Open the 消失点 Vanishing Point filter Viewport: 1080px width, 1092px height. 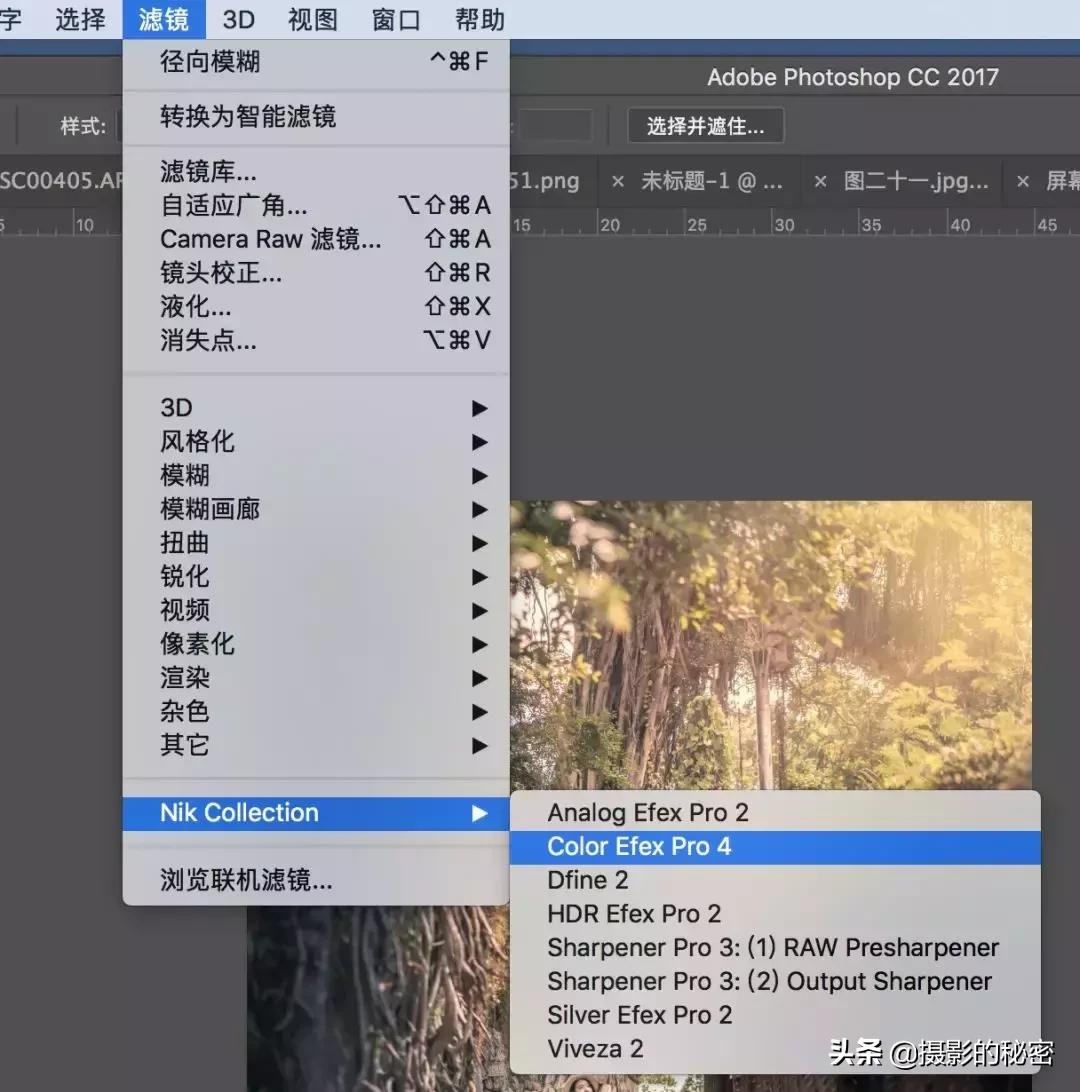(x=207, y=341)
